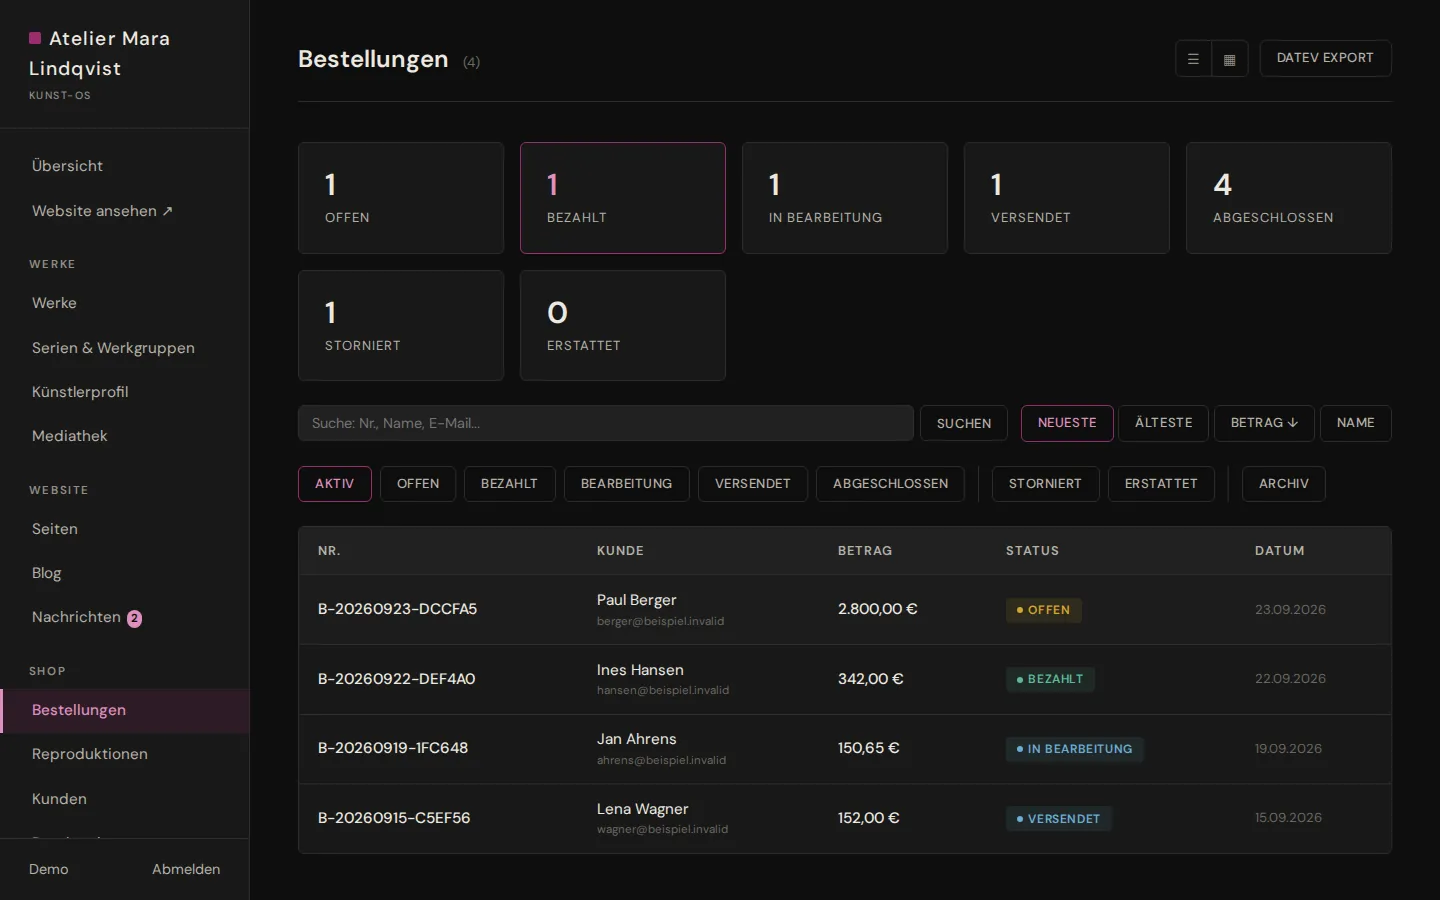Screen dimensions: 1440x900
Task: Open the Versendet summary card
Action: pos(1067,198)
